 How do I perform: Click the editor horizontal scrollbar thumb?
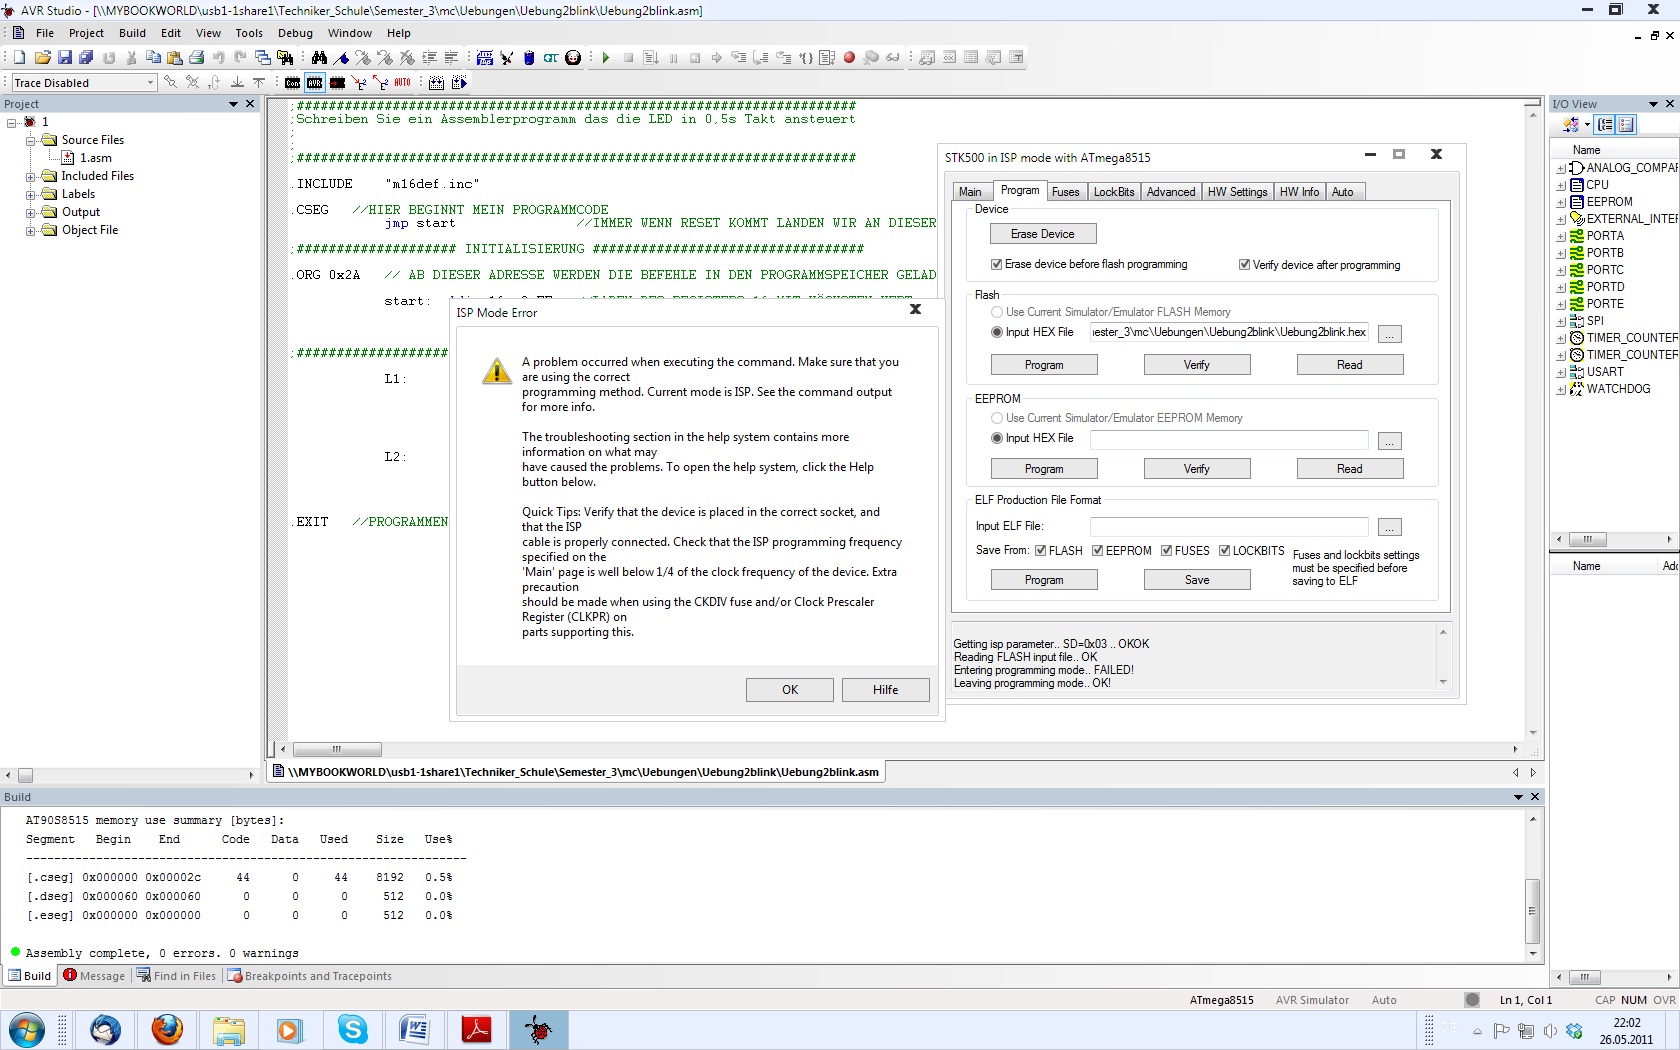[x=337, y=749]
